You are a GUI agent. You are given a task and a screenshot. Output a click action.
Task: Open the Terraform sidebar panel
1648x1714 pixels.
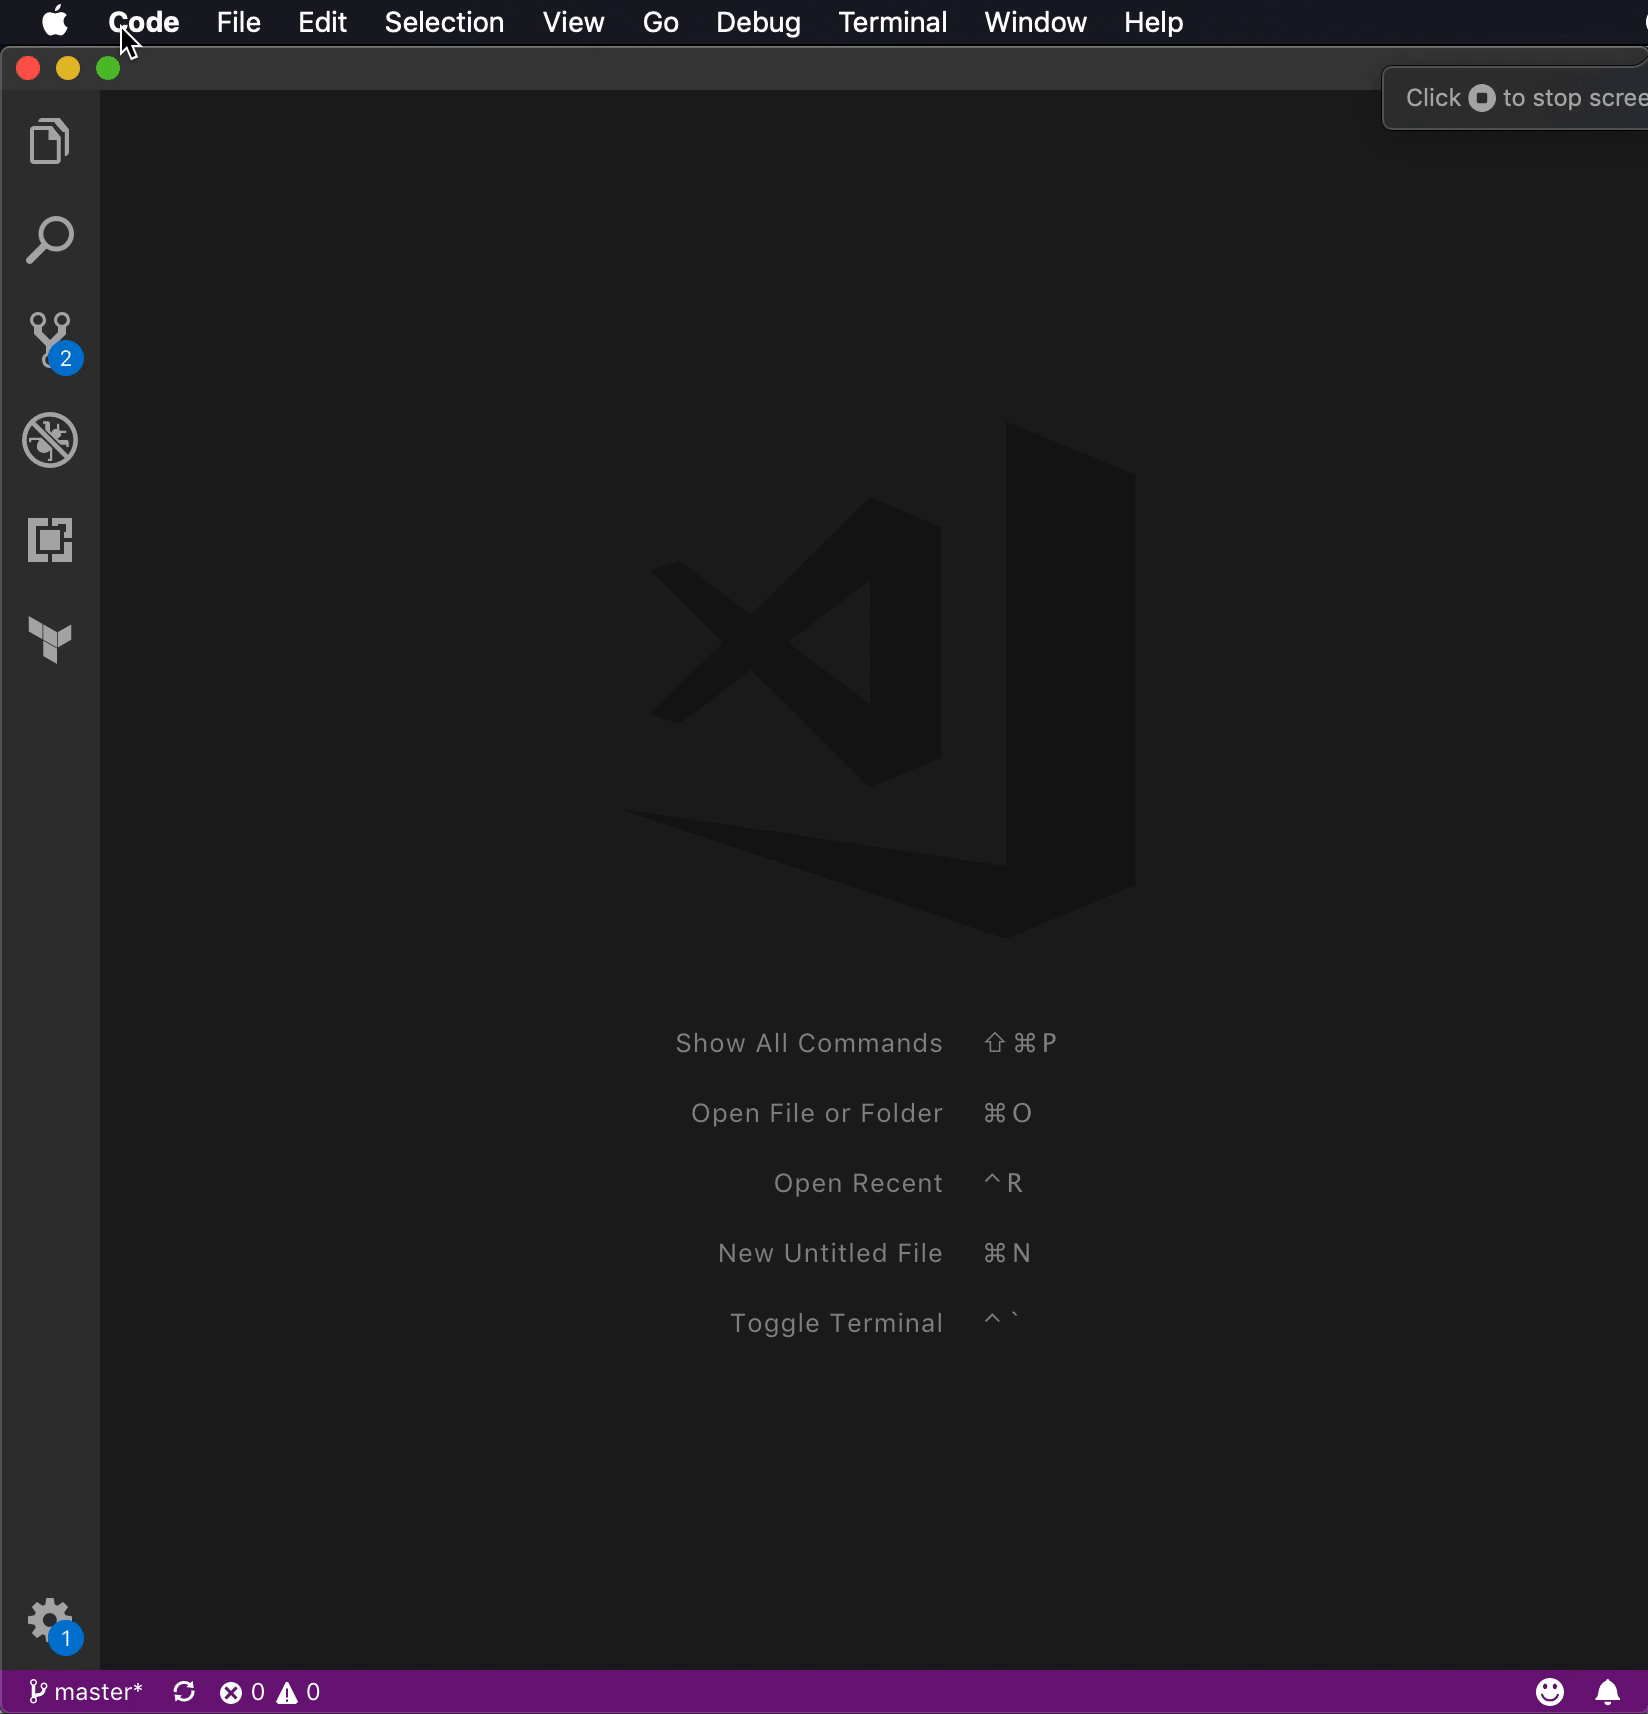(50, 640)
